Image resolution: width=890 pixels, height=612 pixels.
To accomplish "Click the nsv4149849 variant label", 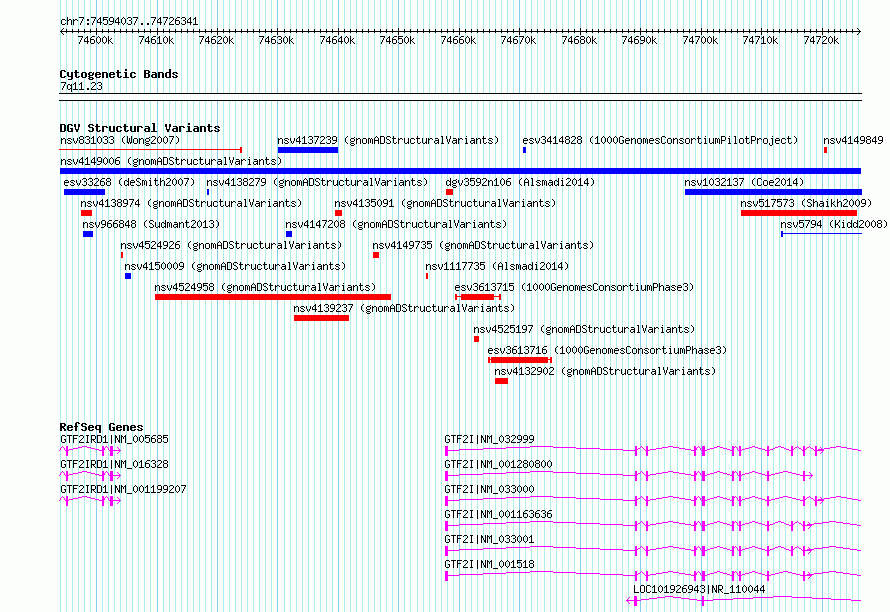I will coord(853,140).
